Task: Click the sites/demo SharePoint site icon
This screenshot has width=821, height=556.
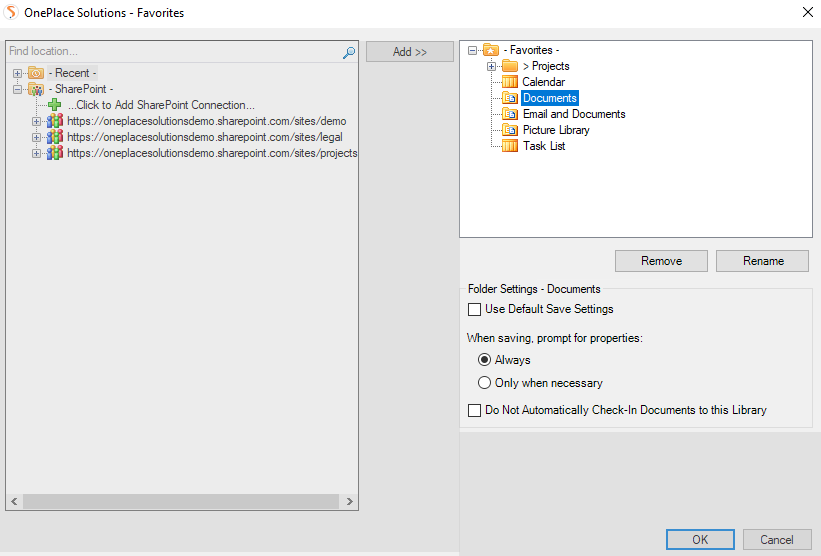Action: click(x=55, y=121)
